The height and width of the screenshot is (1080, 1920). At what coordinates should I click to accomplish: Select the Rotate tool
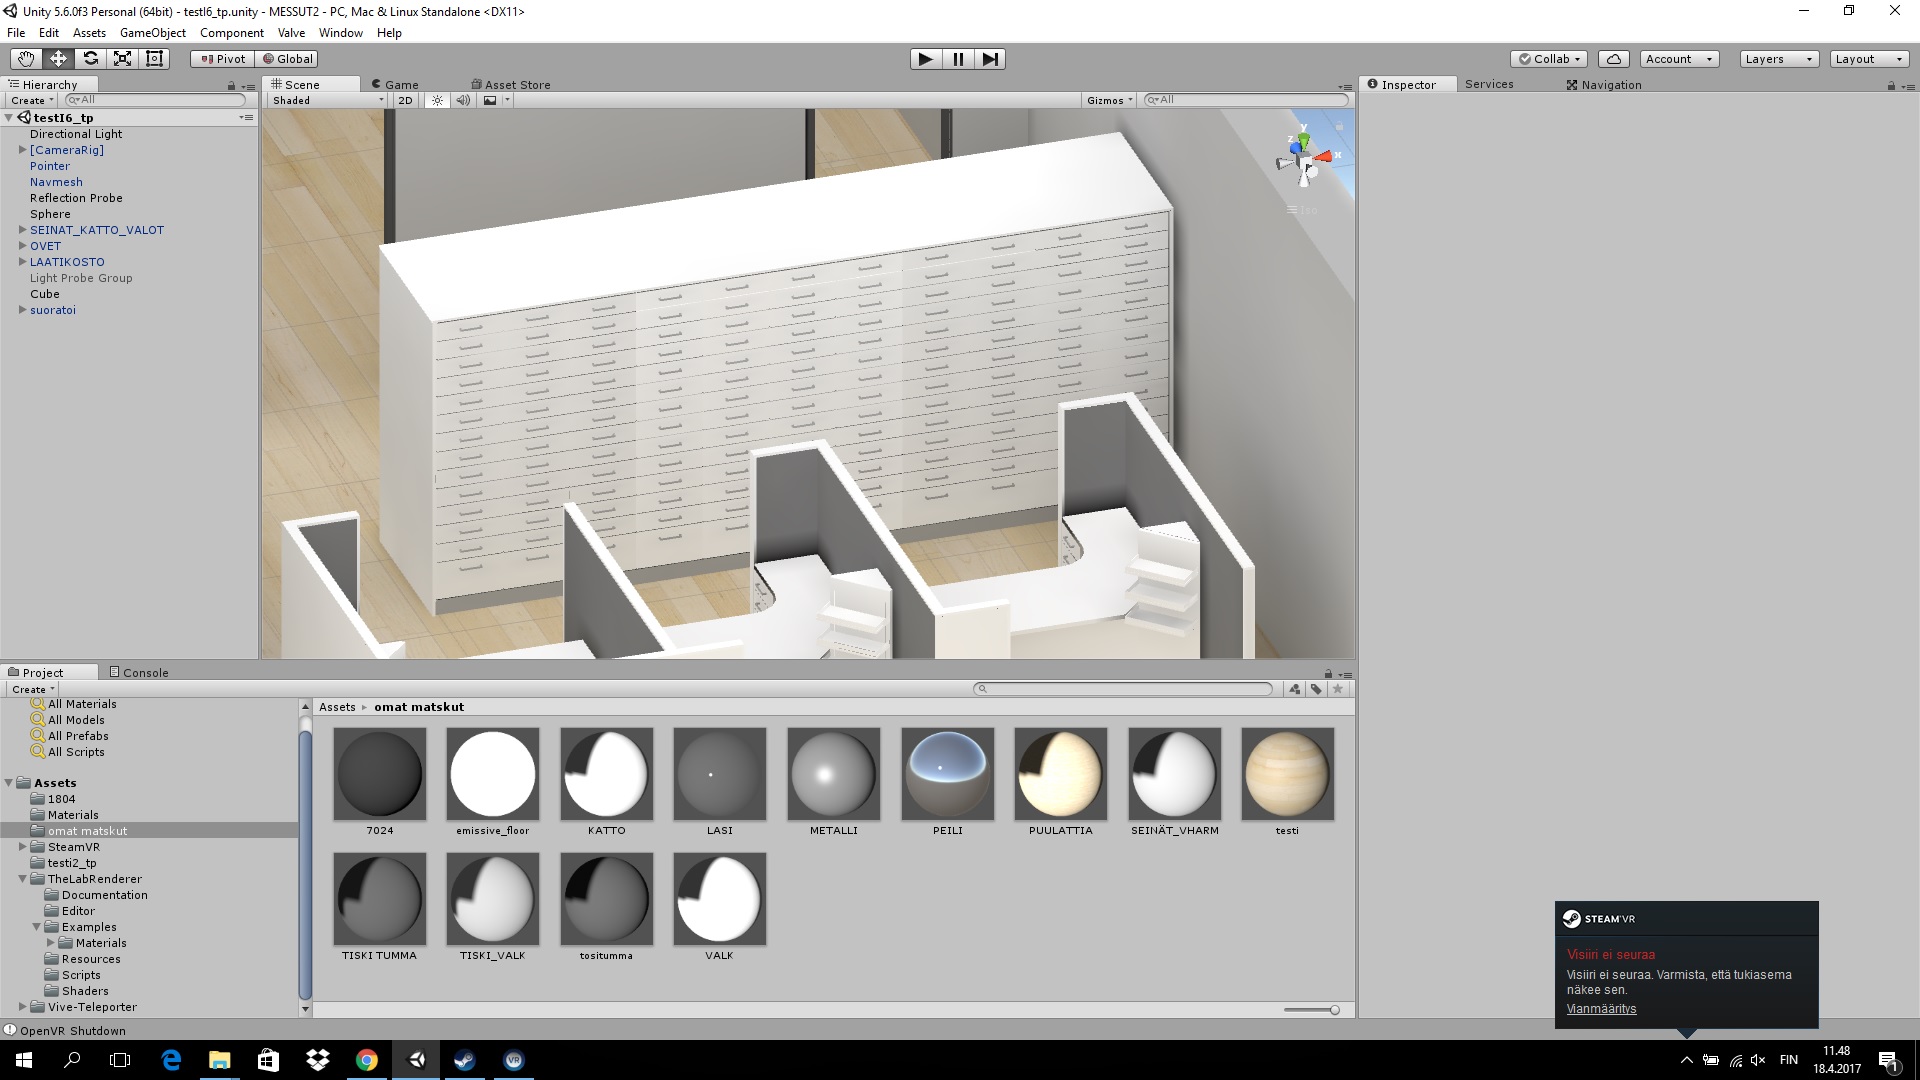90,58
